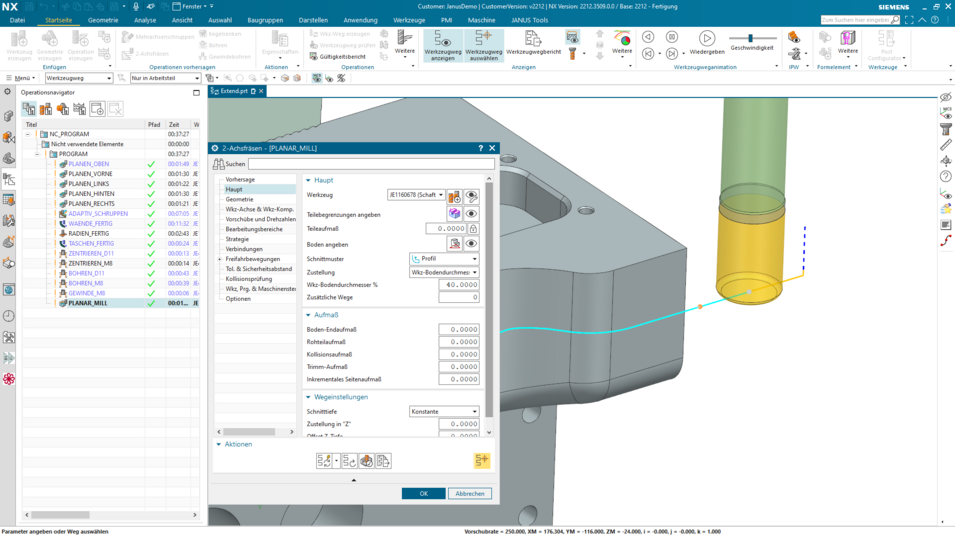Toggle show/hide eye icon on right toolbar
Image resolution: width=955 pixels, height=537 pixels.
tap(945, 97)
